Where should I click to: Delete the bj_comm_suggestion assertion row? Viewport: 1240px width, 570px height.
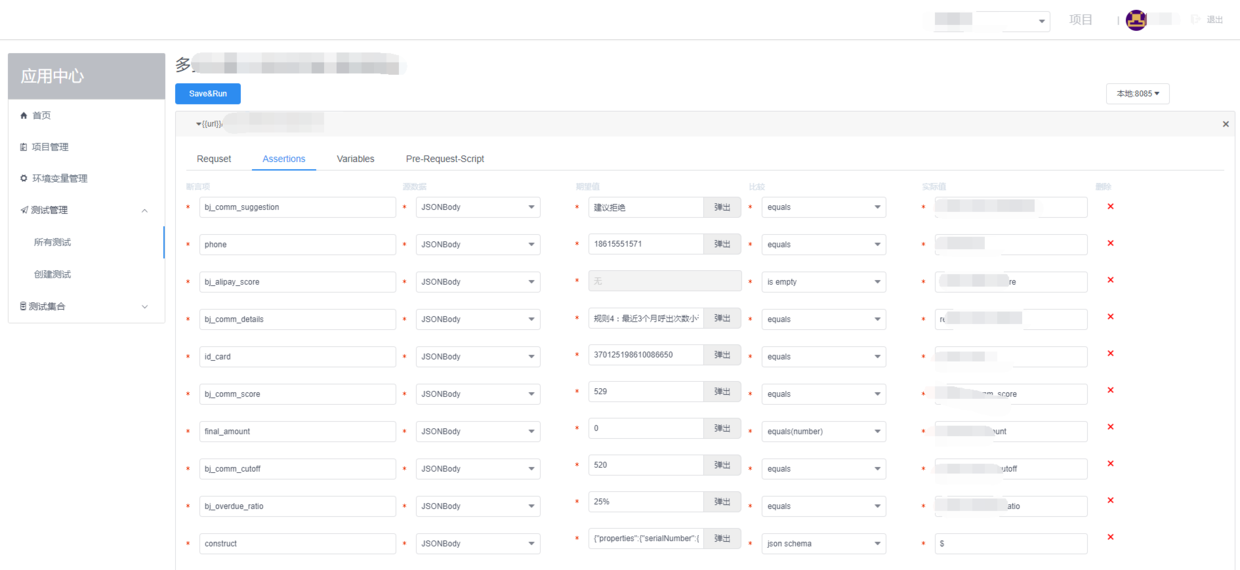1110,207
